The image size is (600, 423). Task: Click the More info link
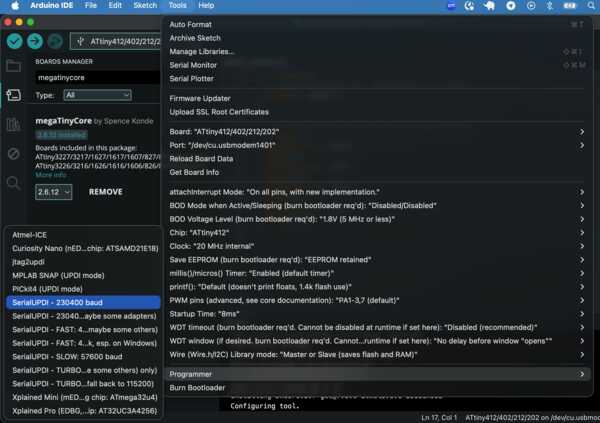click(51, 175)
